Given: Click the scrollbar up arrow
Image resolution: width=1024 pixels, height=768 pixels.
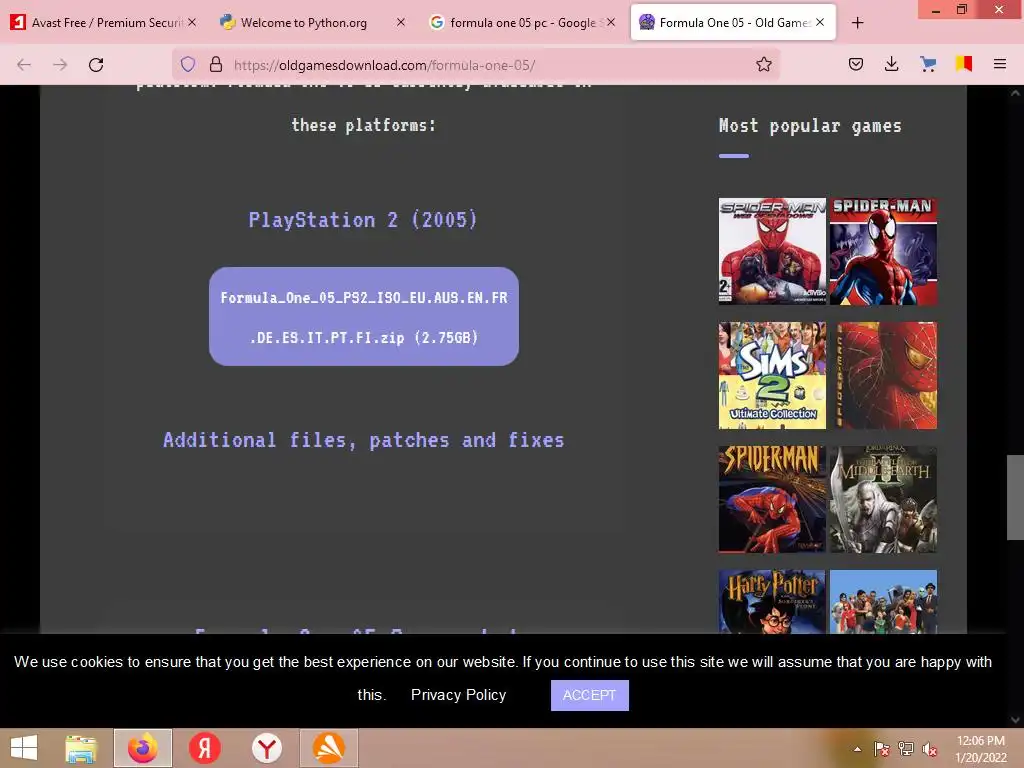Looking at the screenshot, I should click(1015, 93).
